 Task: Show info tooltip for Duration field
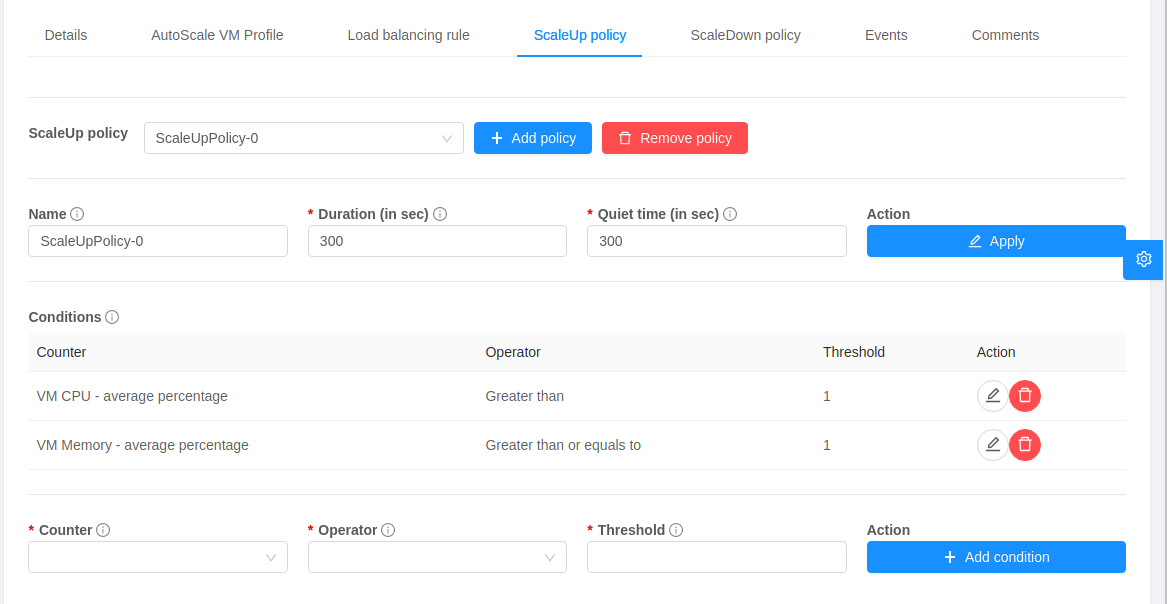(x=440, y=214)
